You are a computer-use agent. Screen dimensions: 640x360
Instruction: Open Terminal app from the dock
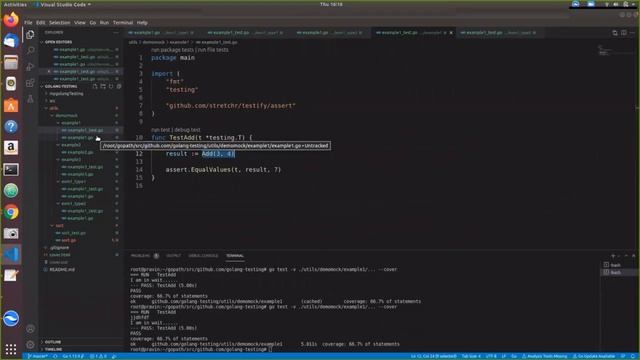click(x=11, y=169)
